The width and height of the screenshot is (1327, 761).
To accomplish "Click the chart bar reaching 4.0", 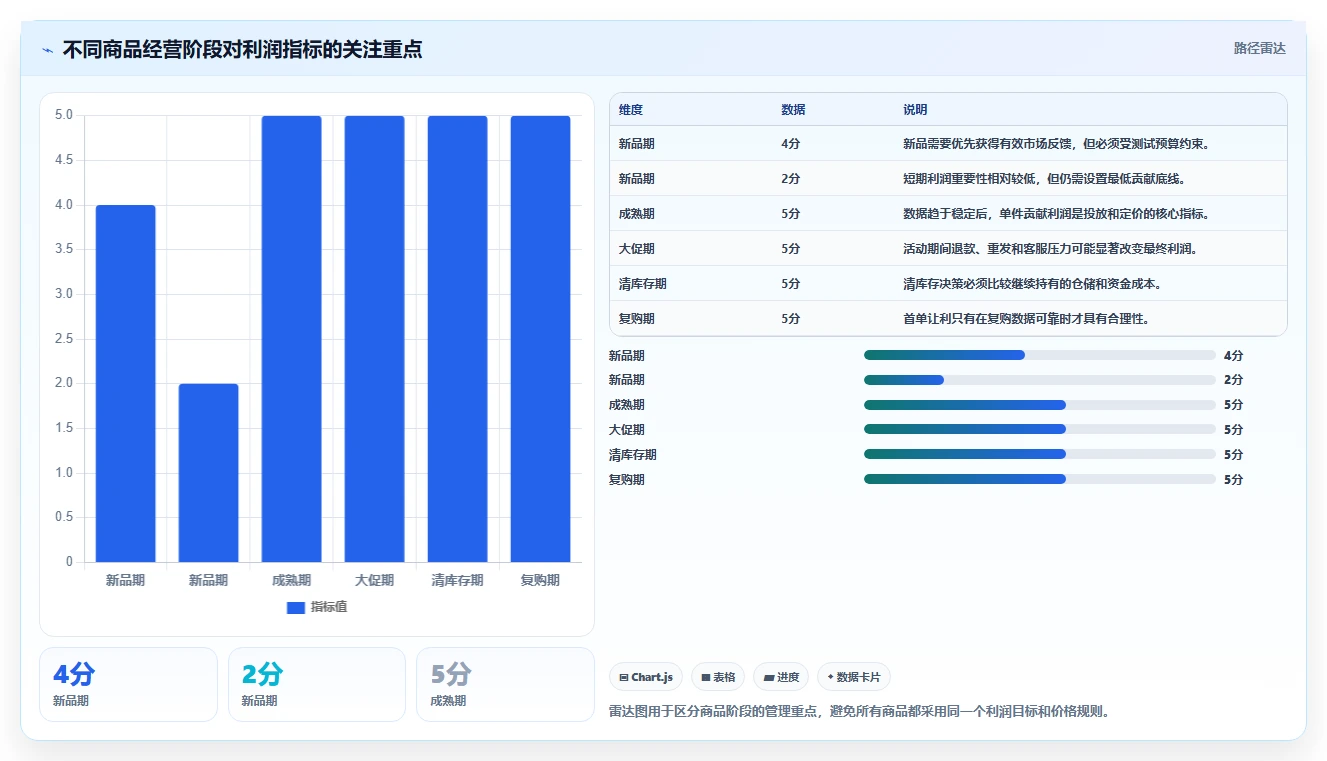I will point(125,383).
